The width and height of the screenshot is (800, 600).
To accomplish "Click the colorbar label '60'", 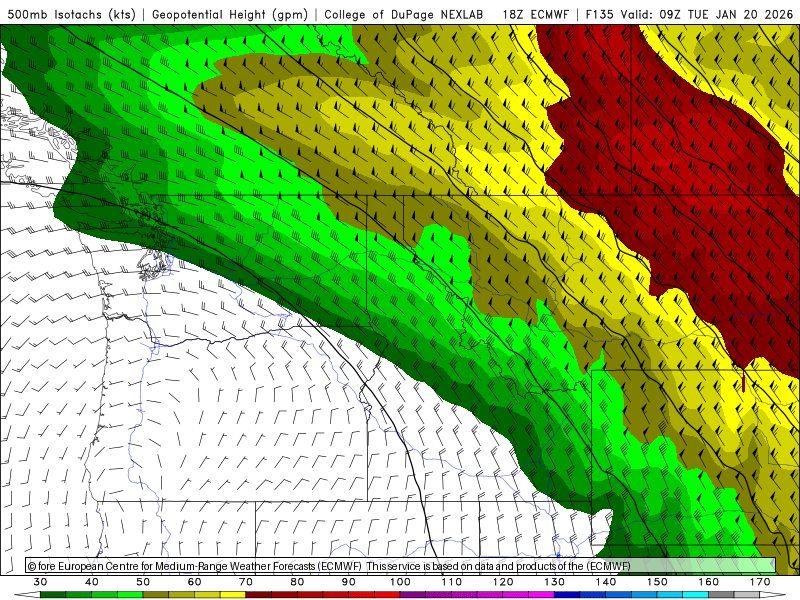I will click(x=194, y=582).
